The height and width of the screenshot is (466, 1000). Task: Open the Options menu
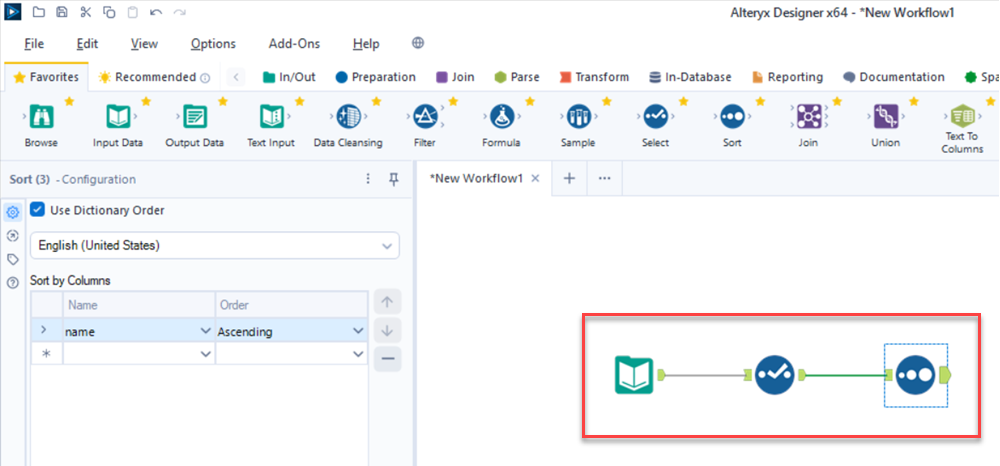[x=213, y=44]
